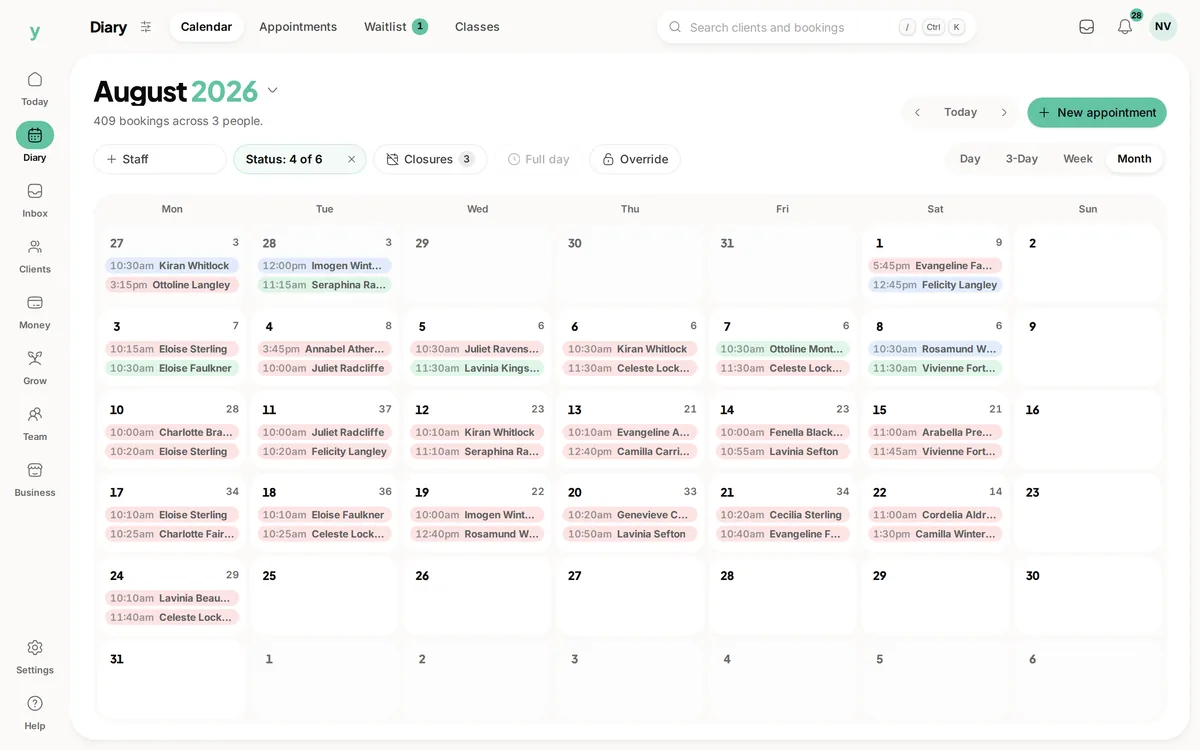
Task: Open 10:30am Rosamund W… on Saturday 8
Action: tap(935, 349)
